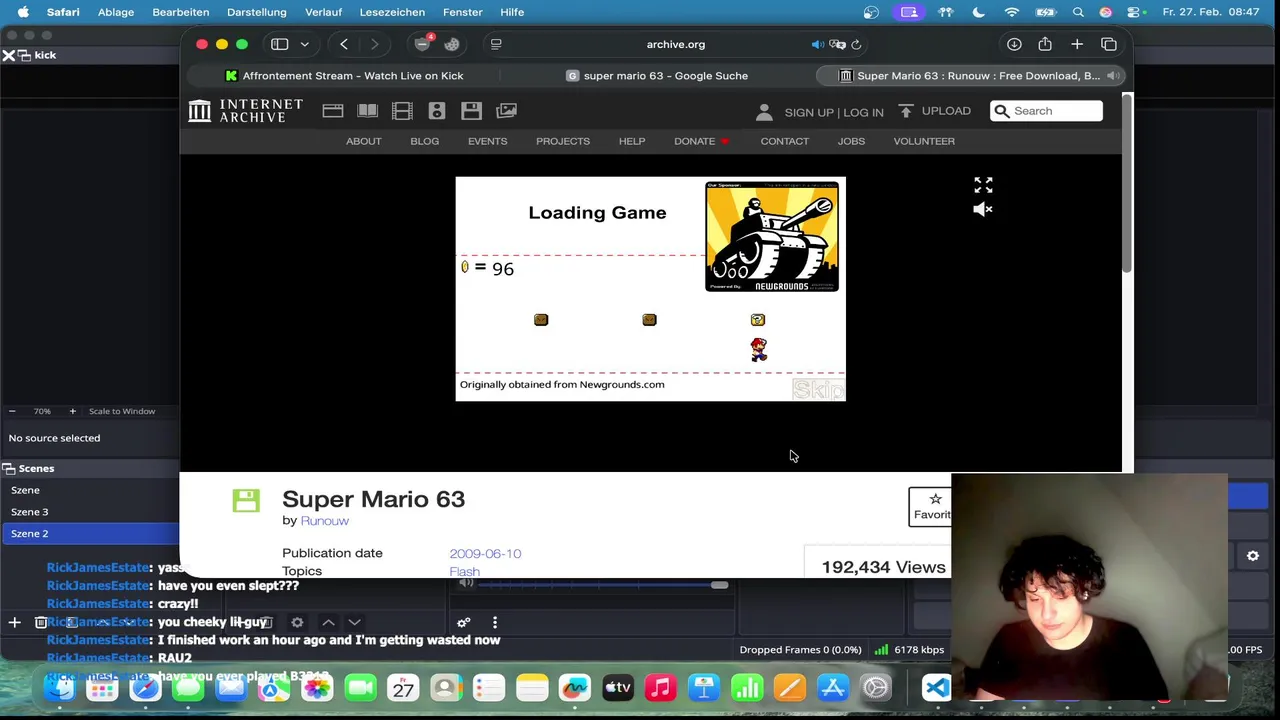The image size is (1280, 720).
Task: Reload the archive.org page
Action: [856, 44]
